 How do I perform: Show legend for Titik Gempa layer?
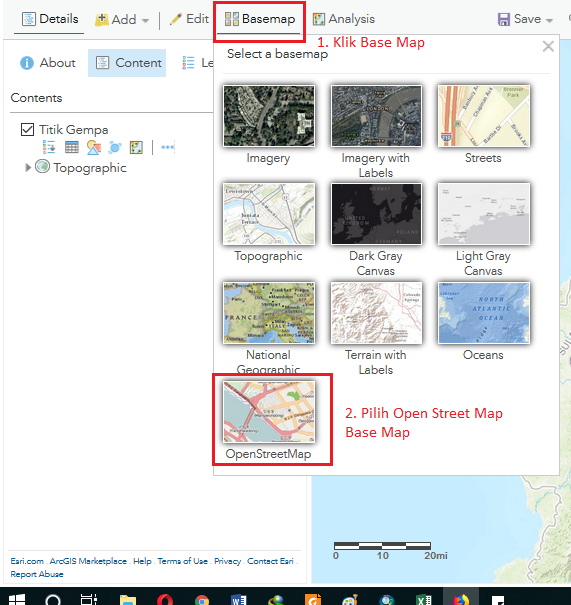click(49, 147)
